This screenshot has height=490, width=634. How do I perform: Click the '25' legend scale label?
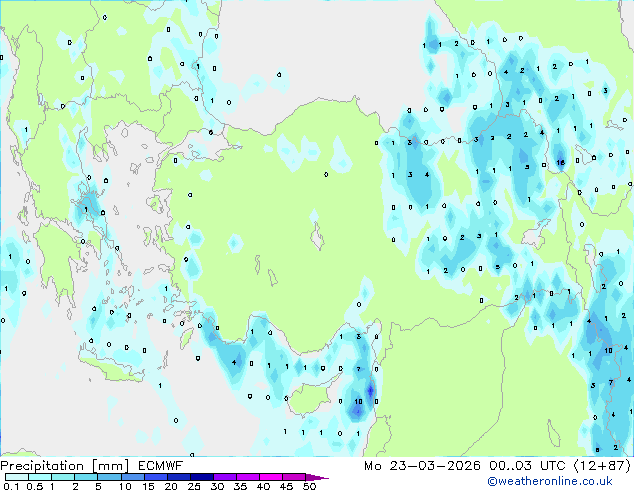point(194,486)
